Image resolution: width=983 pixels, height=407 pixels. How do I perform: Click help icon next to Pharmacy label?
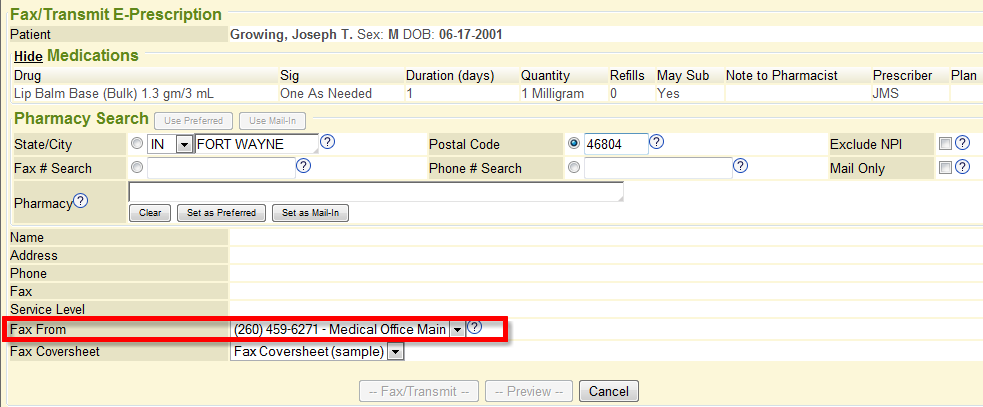[x=81, y=201]
